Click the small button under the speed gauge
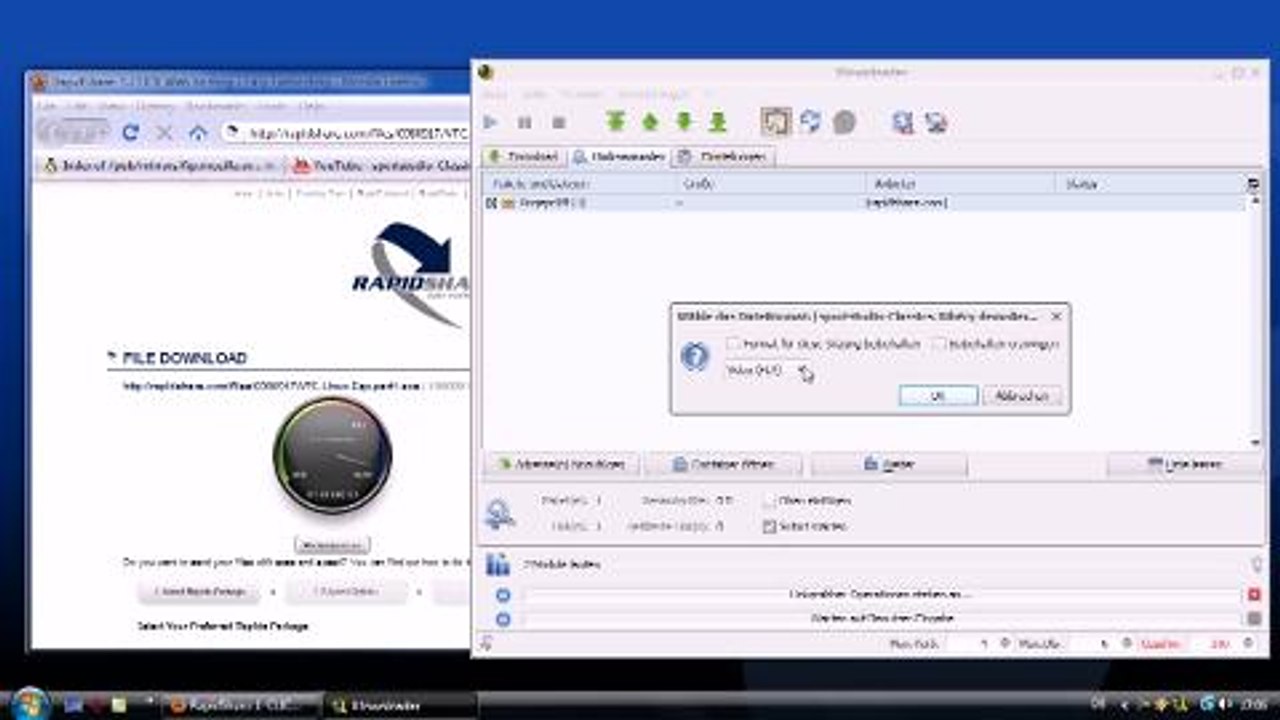Viewport: 1280px width, 720px height. (x=332, y=545)
